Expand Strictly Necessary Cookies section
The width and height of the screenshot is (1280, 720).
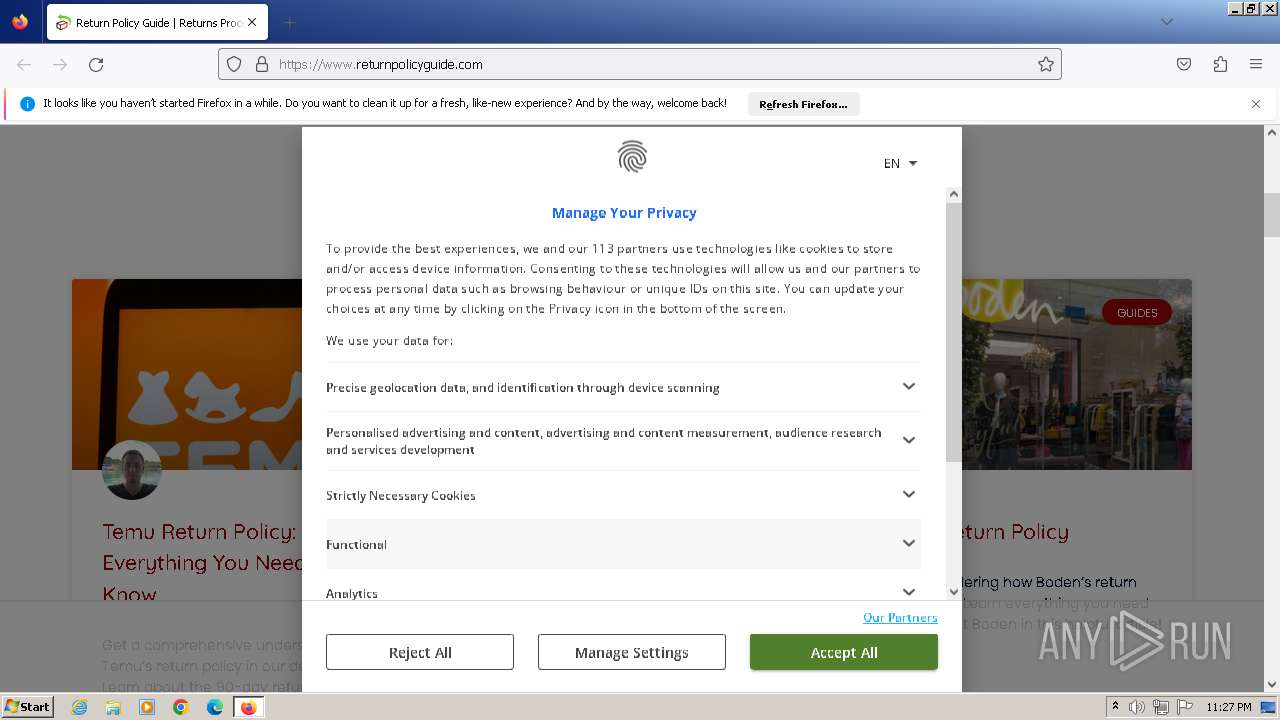[623, 495]
